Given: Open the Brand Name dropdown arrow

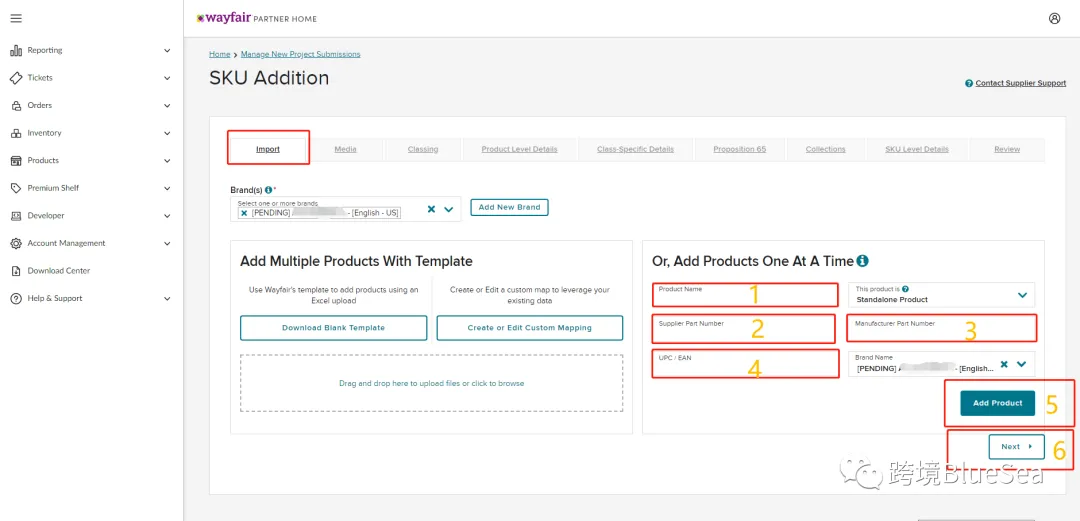Looking at the screenshot, I should click(1021, 364).
